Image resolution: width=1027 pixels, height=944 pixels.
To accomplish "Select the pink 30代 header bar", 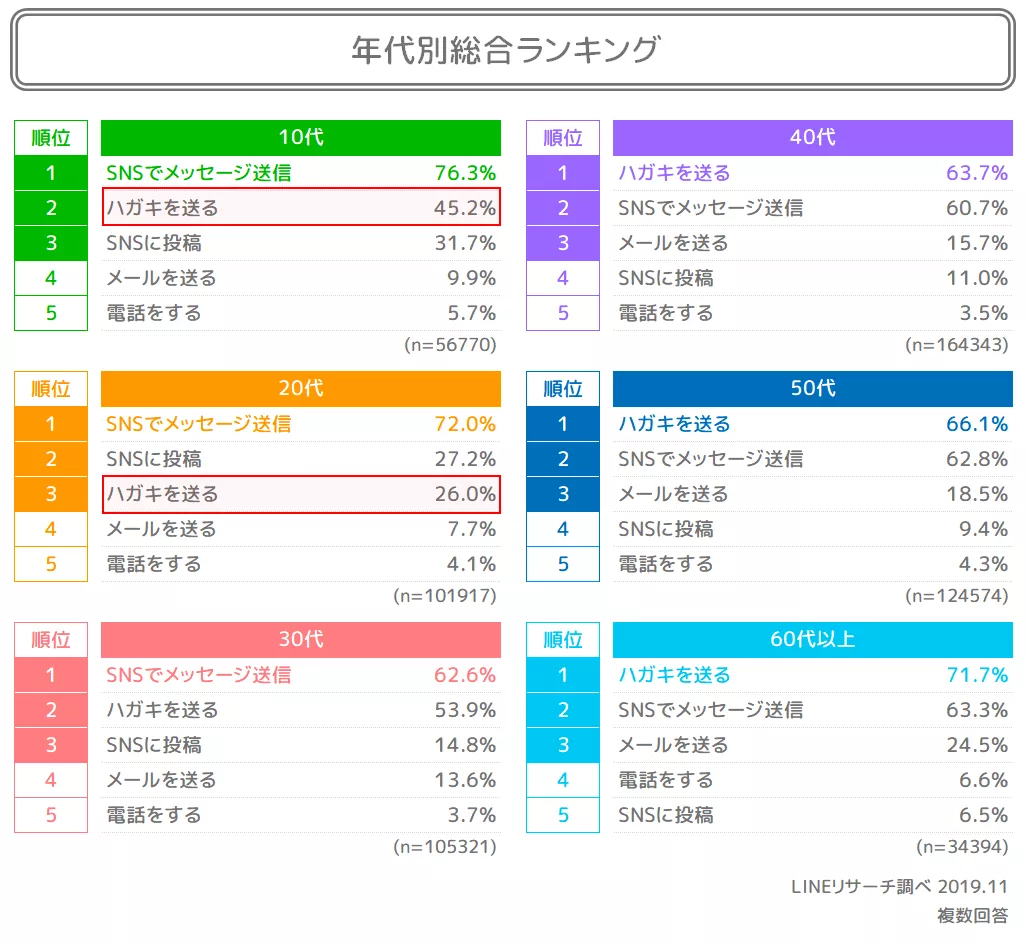I will (300, 640).
